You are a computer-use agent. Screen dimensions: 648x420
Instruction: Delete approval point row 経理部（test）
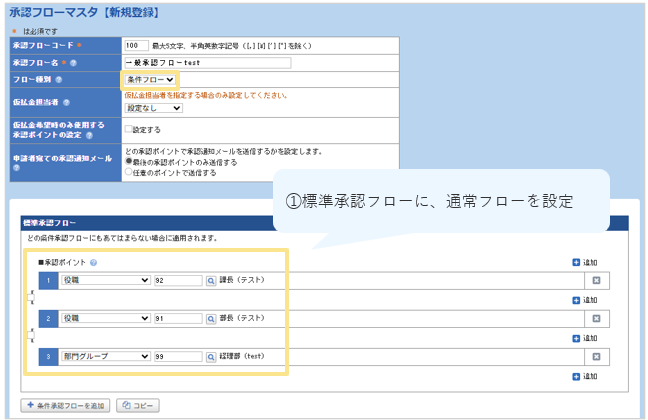tap(596, 357)
